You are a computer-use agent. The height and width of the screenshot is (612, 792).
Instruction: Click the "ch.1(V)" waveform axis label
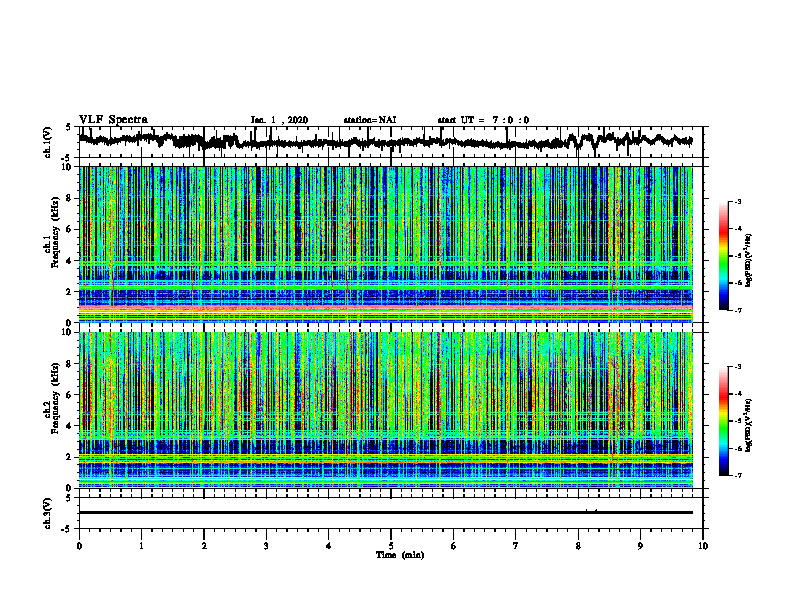(x=48, y=142)
